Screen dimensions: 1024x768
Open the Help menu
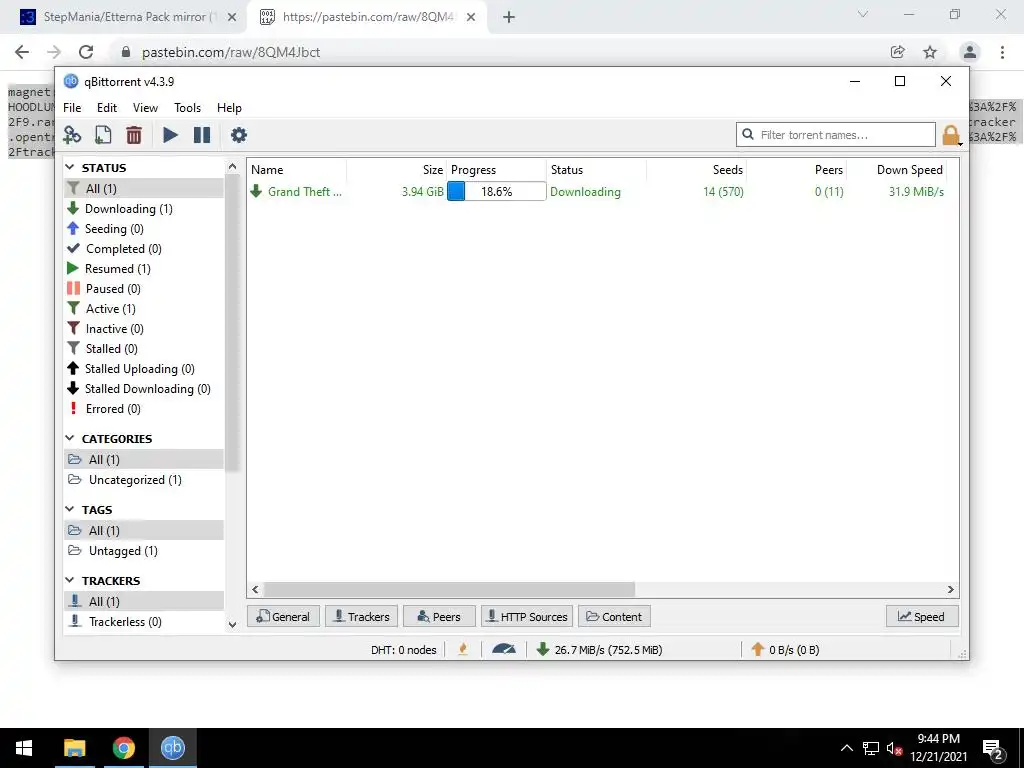coord(229,108)
